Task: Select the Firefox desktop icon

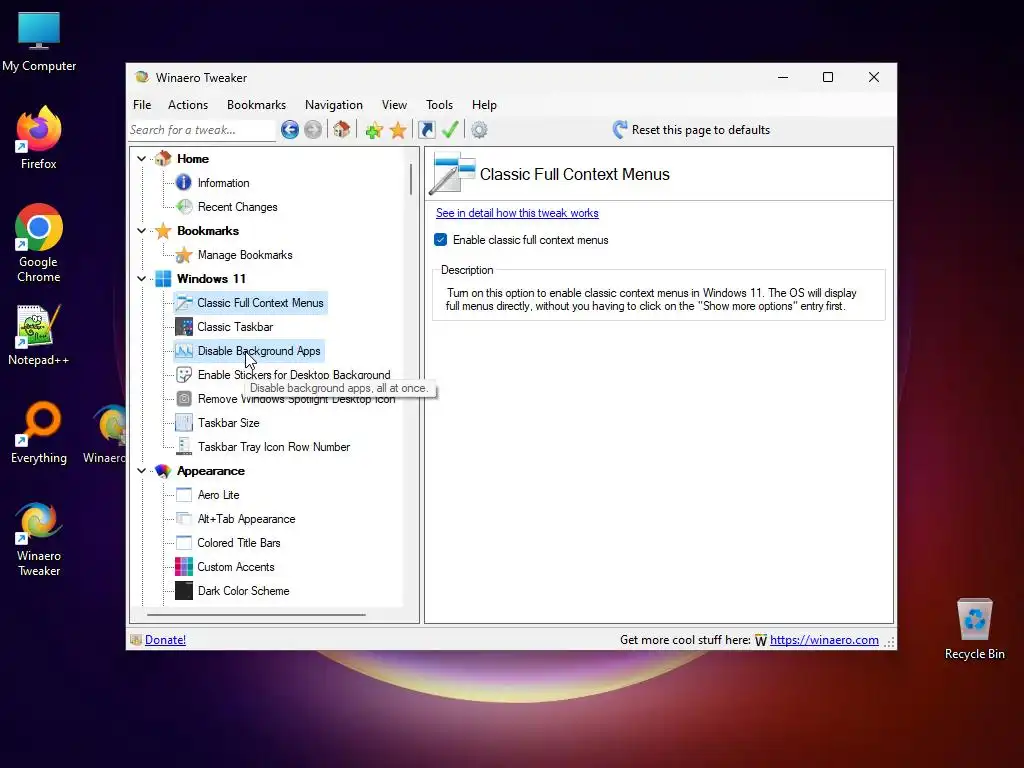Action: point(39,138)
